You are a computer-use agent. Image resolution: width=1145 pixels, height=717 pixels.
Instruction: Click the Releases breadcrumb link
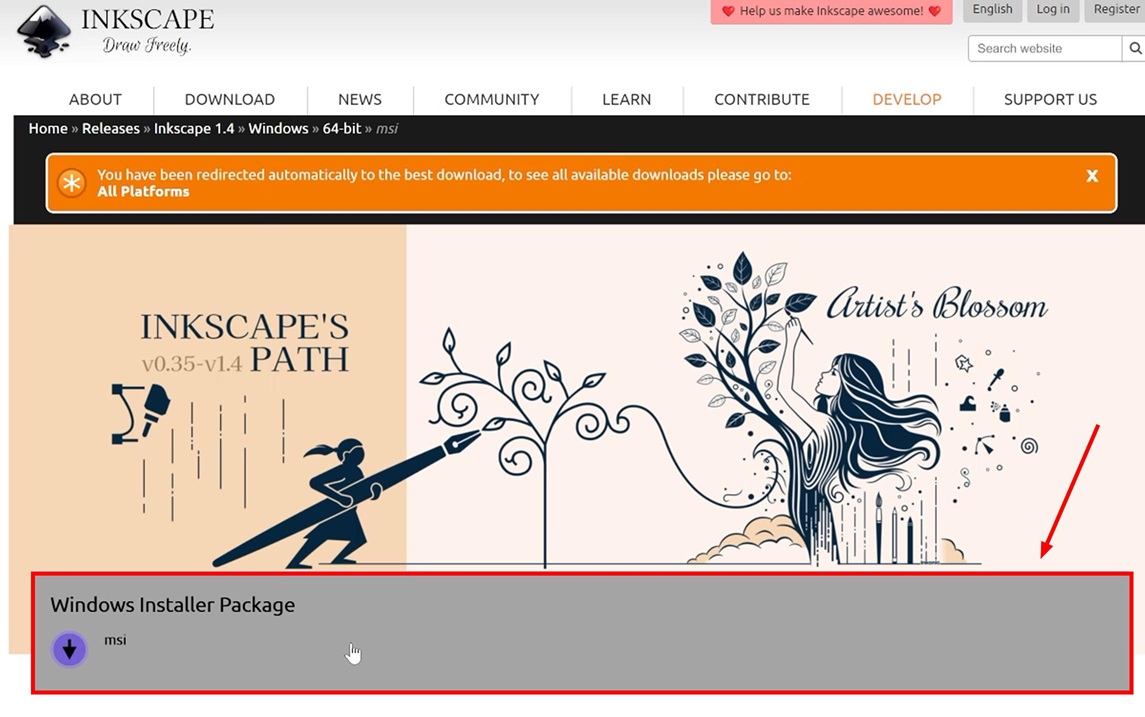[110, 128]
